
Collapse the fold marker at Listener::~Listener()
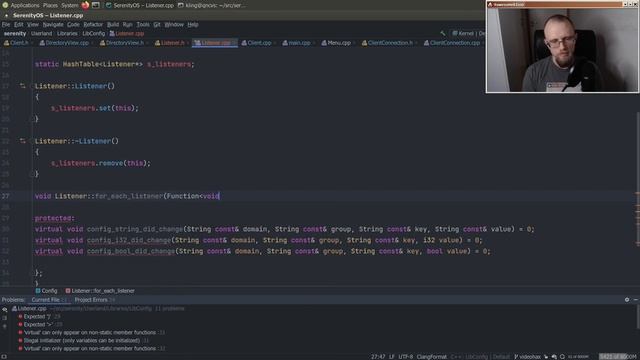pyautogui.click(x=32, y=141)
